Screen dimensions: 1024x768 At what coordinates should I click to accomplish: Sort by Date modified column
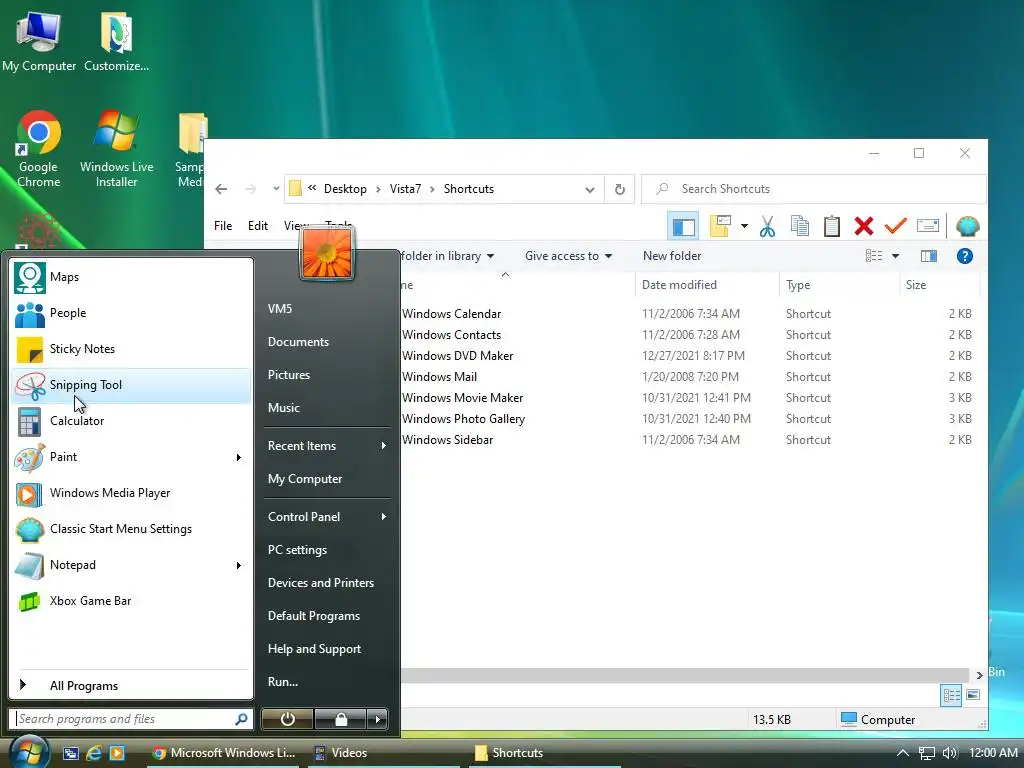coord(707,285)
